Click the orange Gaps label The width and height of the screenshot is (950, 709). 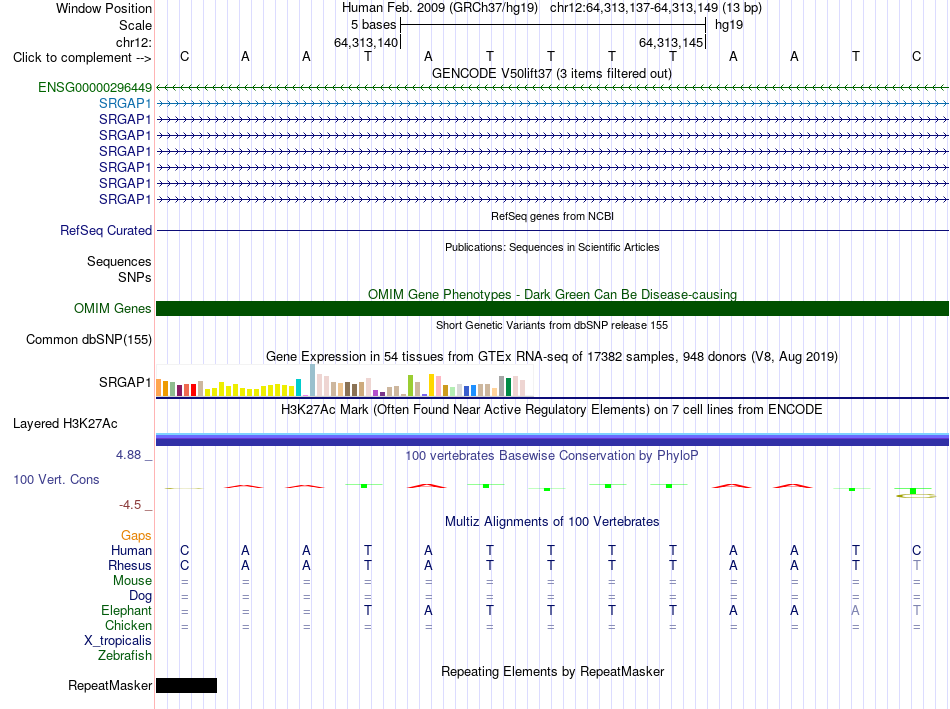click(136, 536)
